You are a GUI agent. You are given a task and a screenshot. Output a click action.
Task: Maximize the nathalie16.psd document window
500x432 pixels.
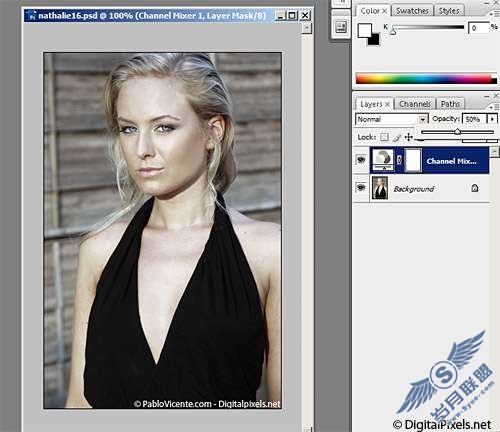point(292,15)
